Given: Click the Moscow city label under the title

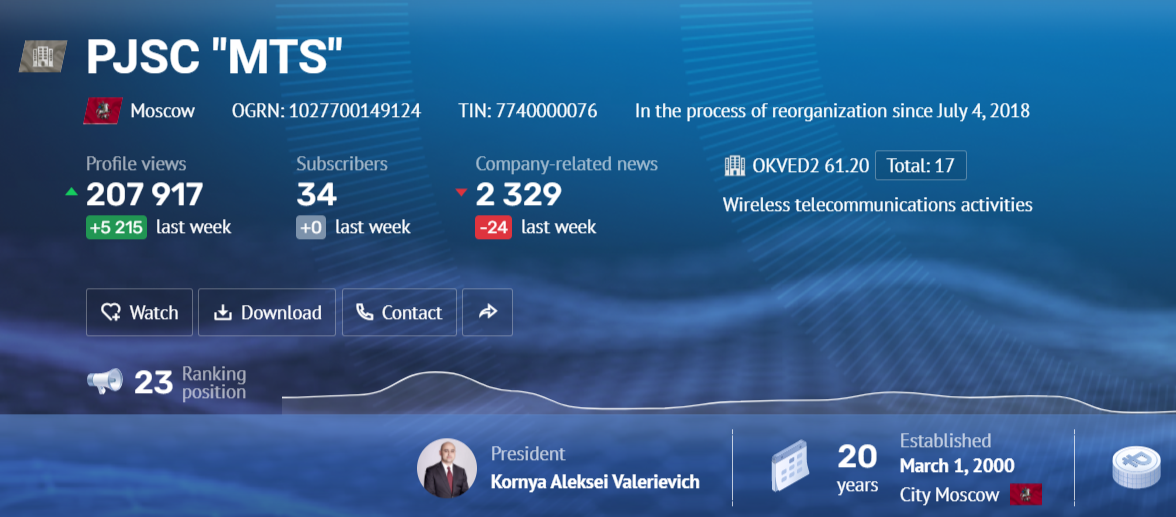Looking at the screenshot, I should (163, 111).
